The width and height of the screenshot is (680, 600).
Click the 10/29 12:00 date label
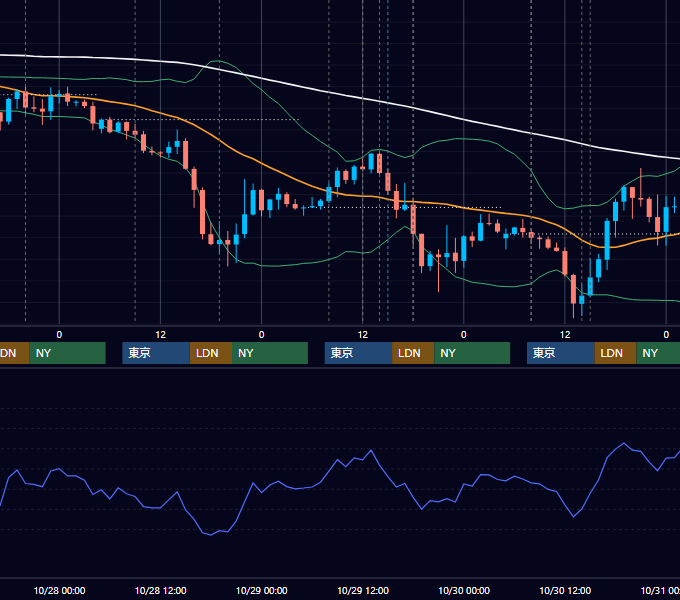click(x=363, y=590)
